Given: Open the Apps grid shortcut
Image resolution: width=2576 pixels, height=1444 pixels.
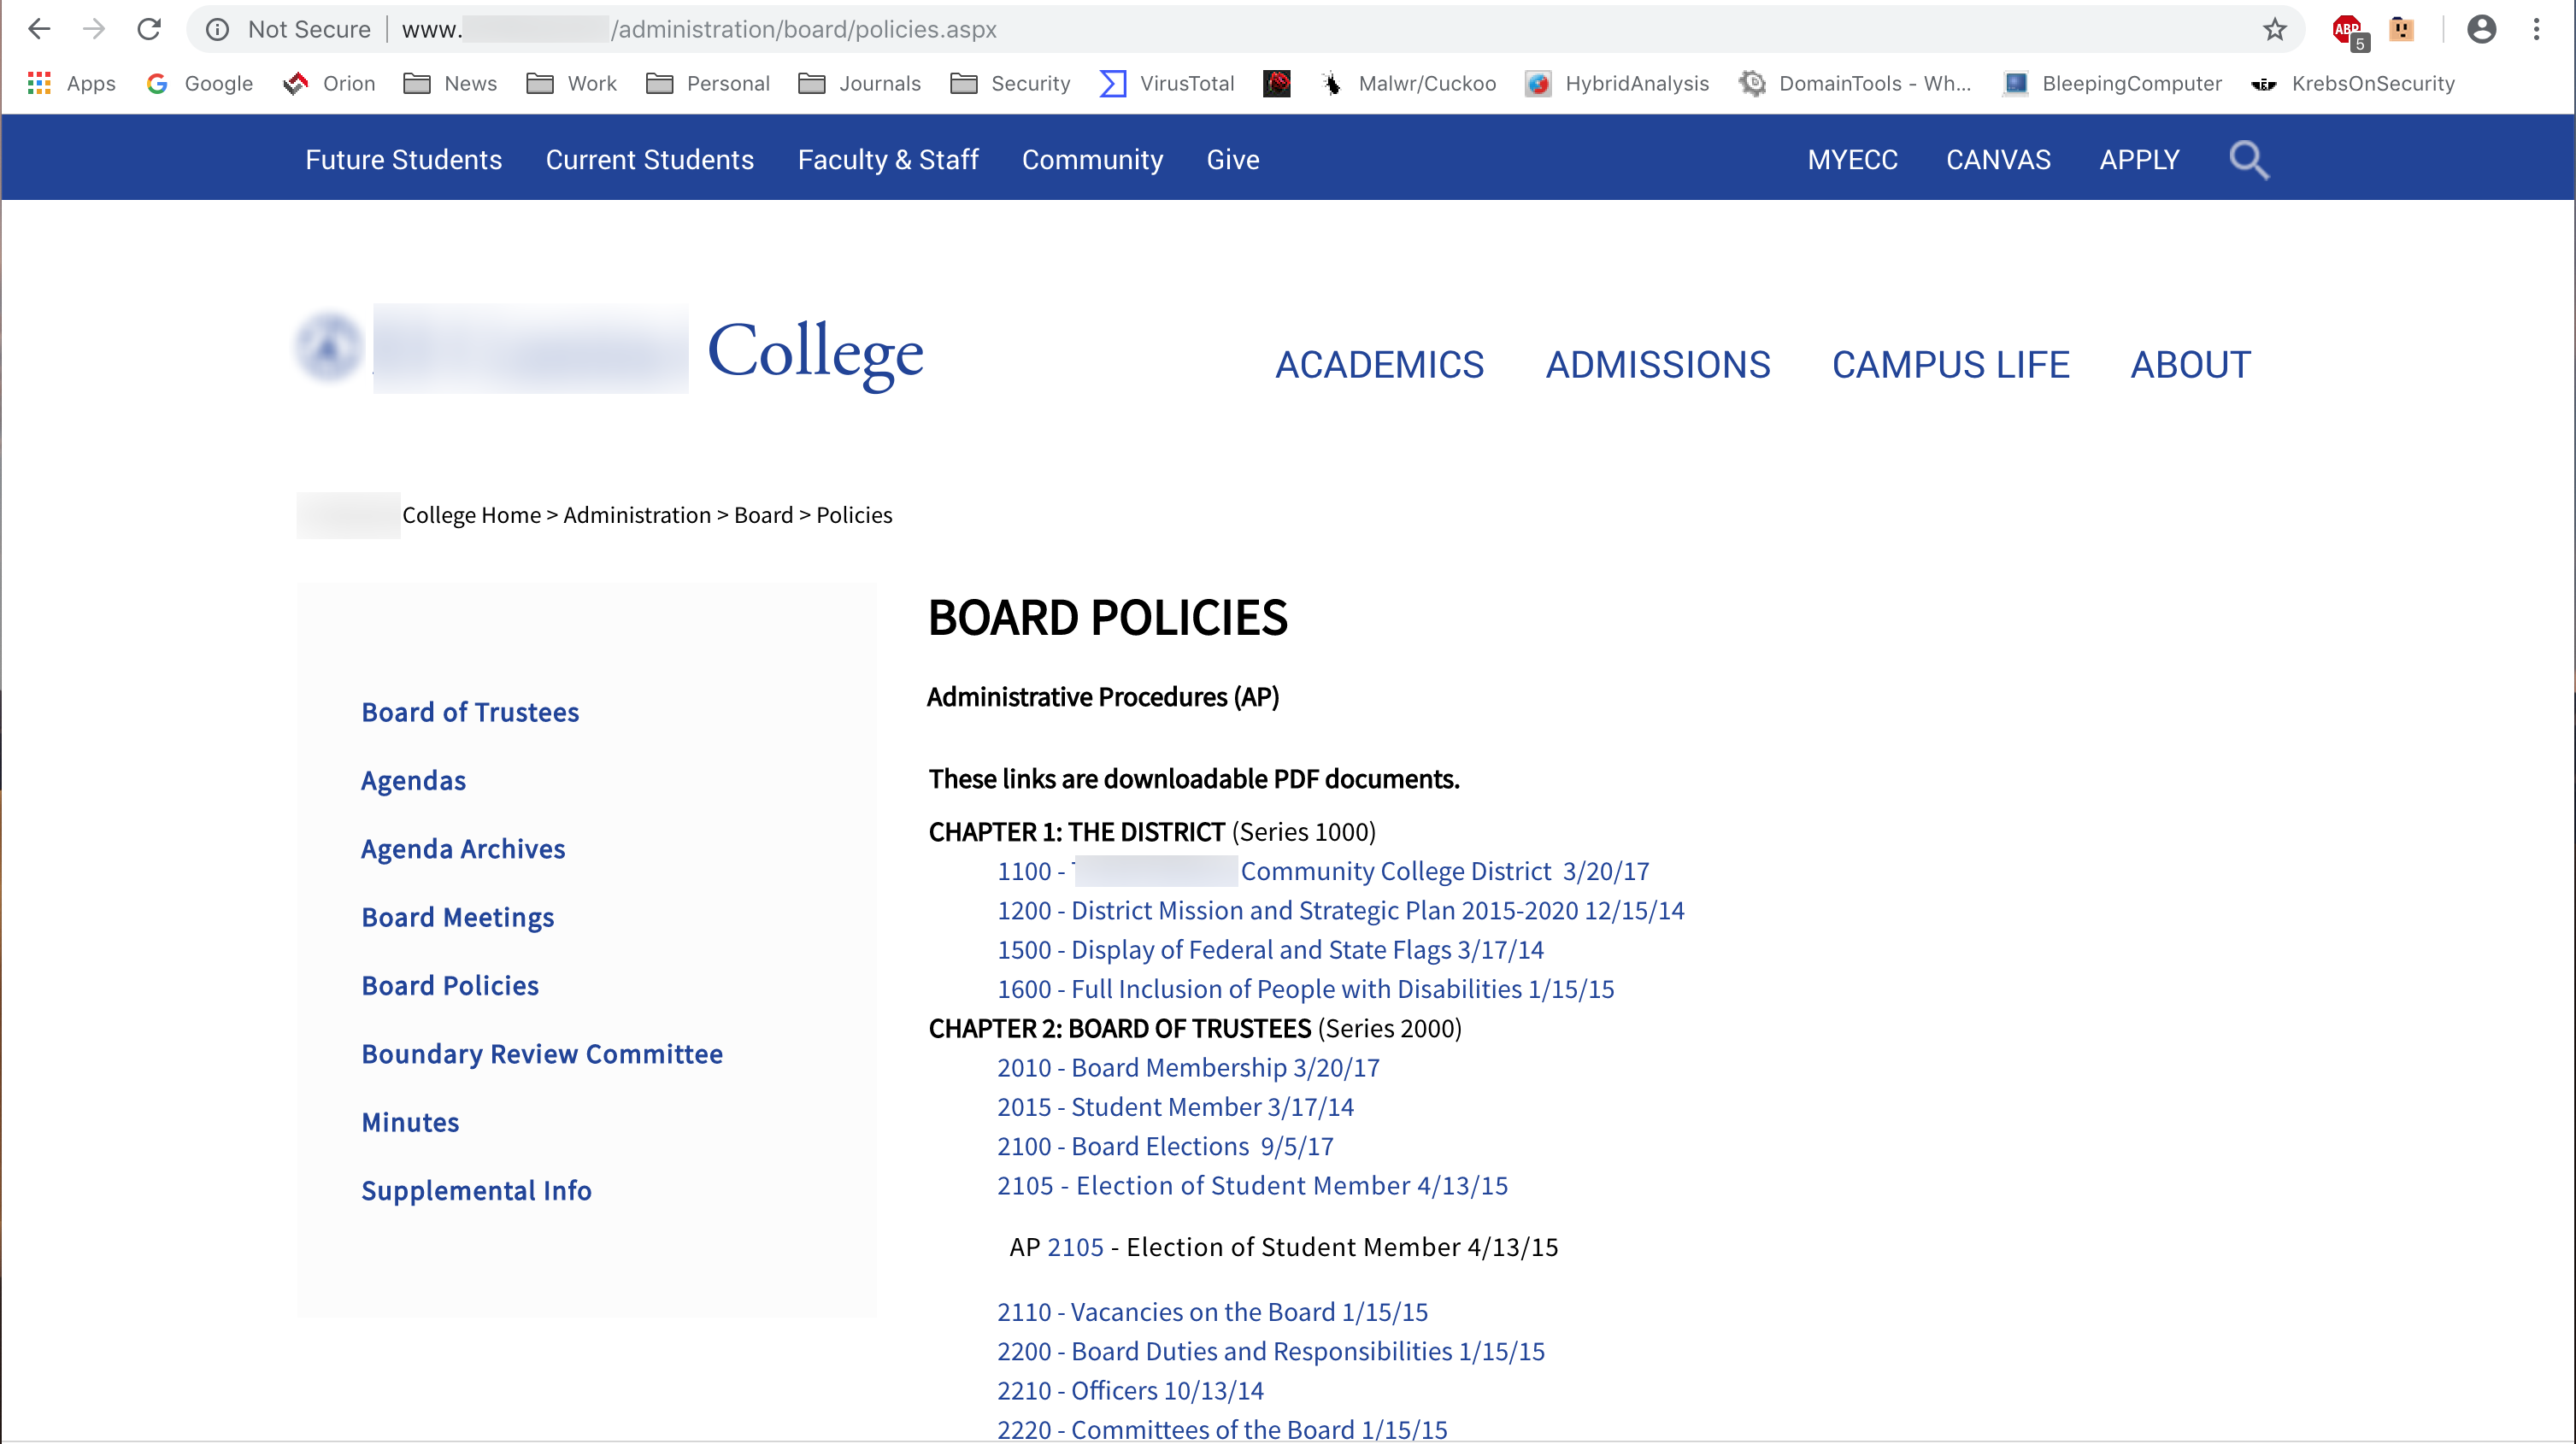Looking at the screenshot, I should pyautogui.click(x=71, y=83).
